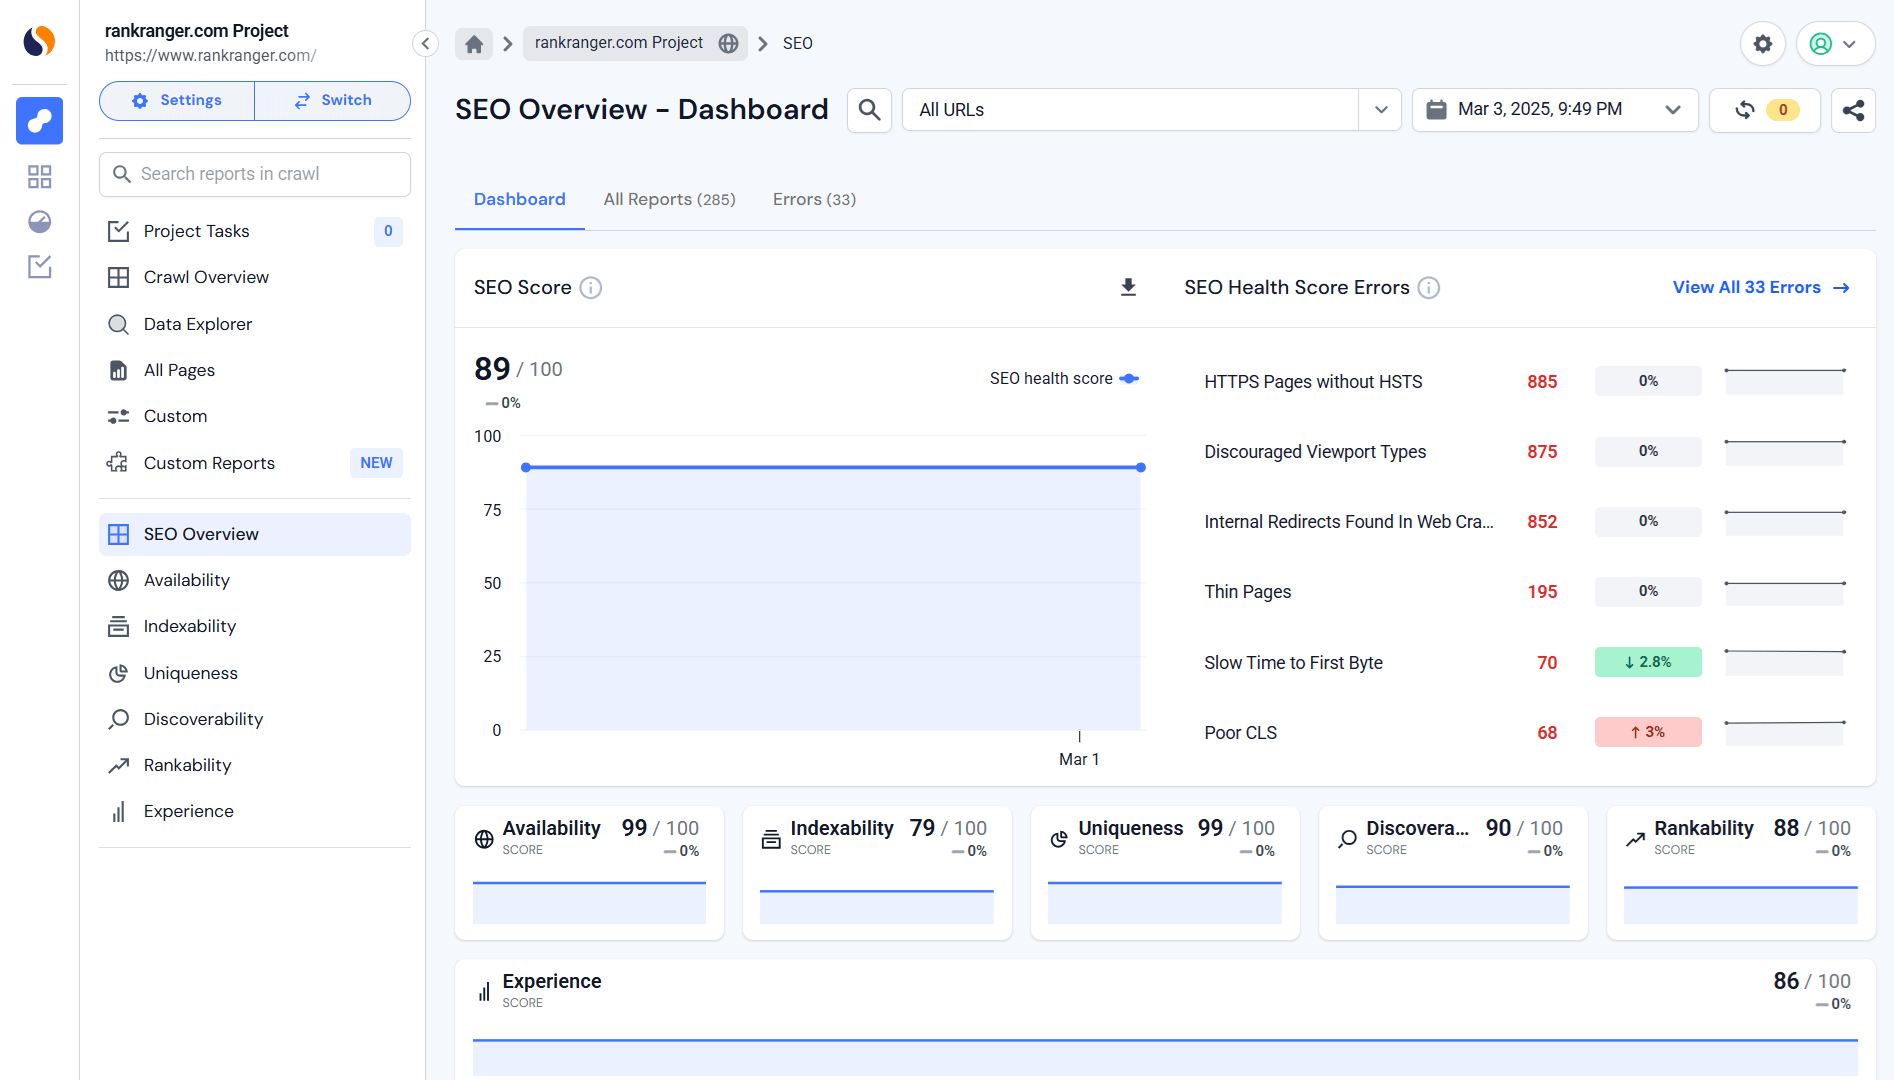Switch to Errors (33) tab
Image resolution: width=1894 pixels, height=1080 pixels.
814,200
